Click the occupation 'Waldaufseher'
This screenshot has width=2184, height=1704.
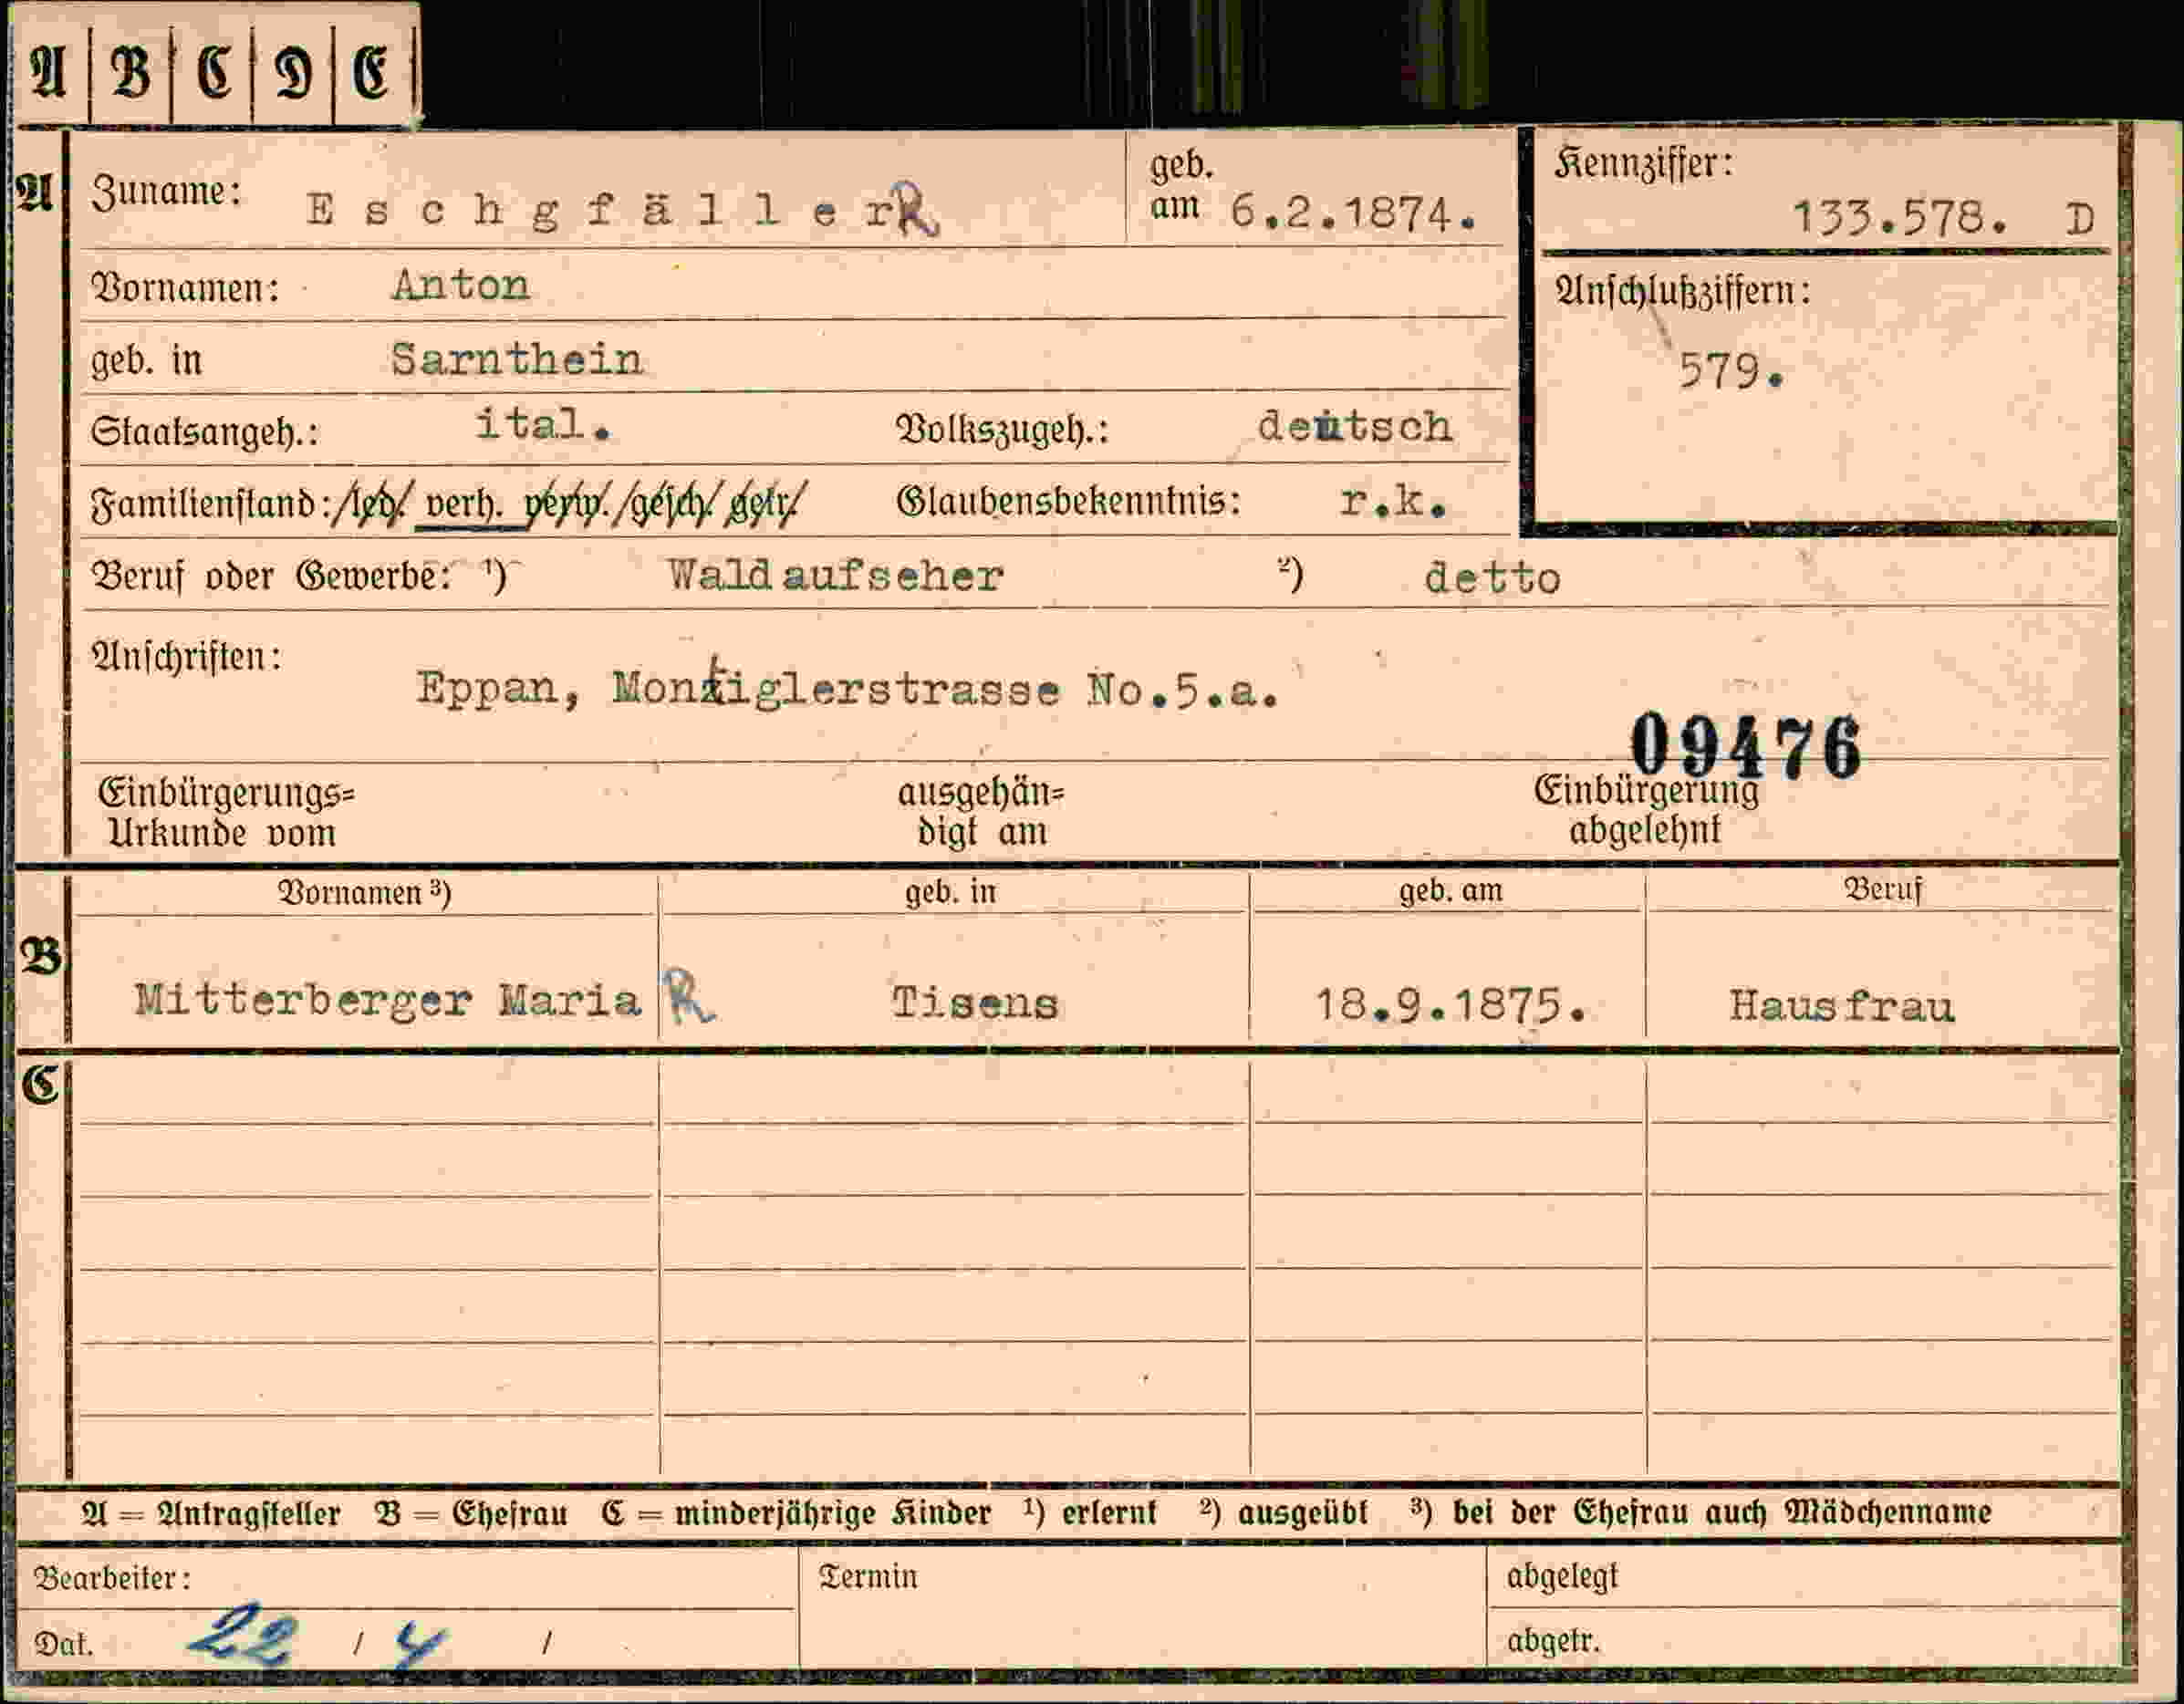point(835,575)
